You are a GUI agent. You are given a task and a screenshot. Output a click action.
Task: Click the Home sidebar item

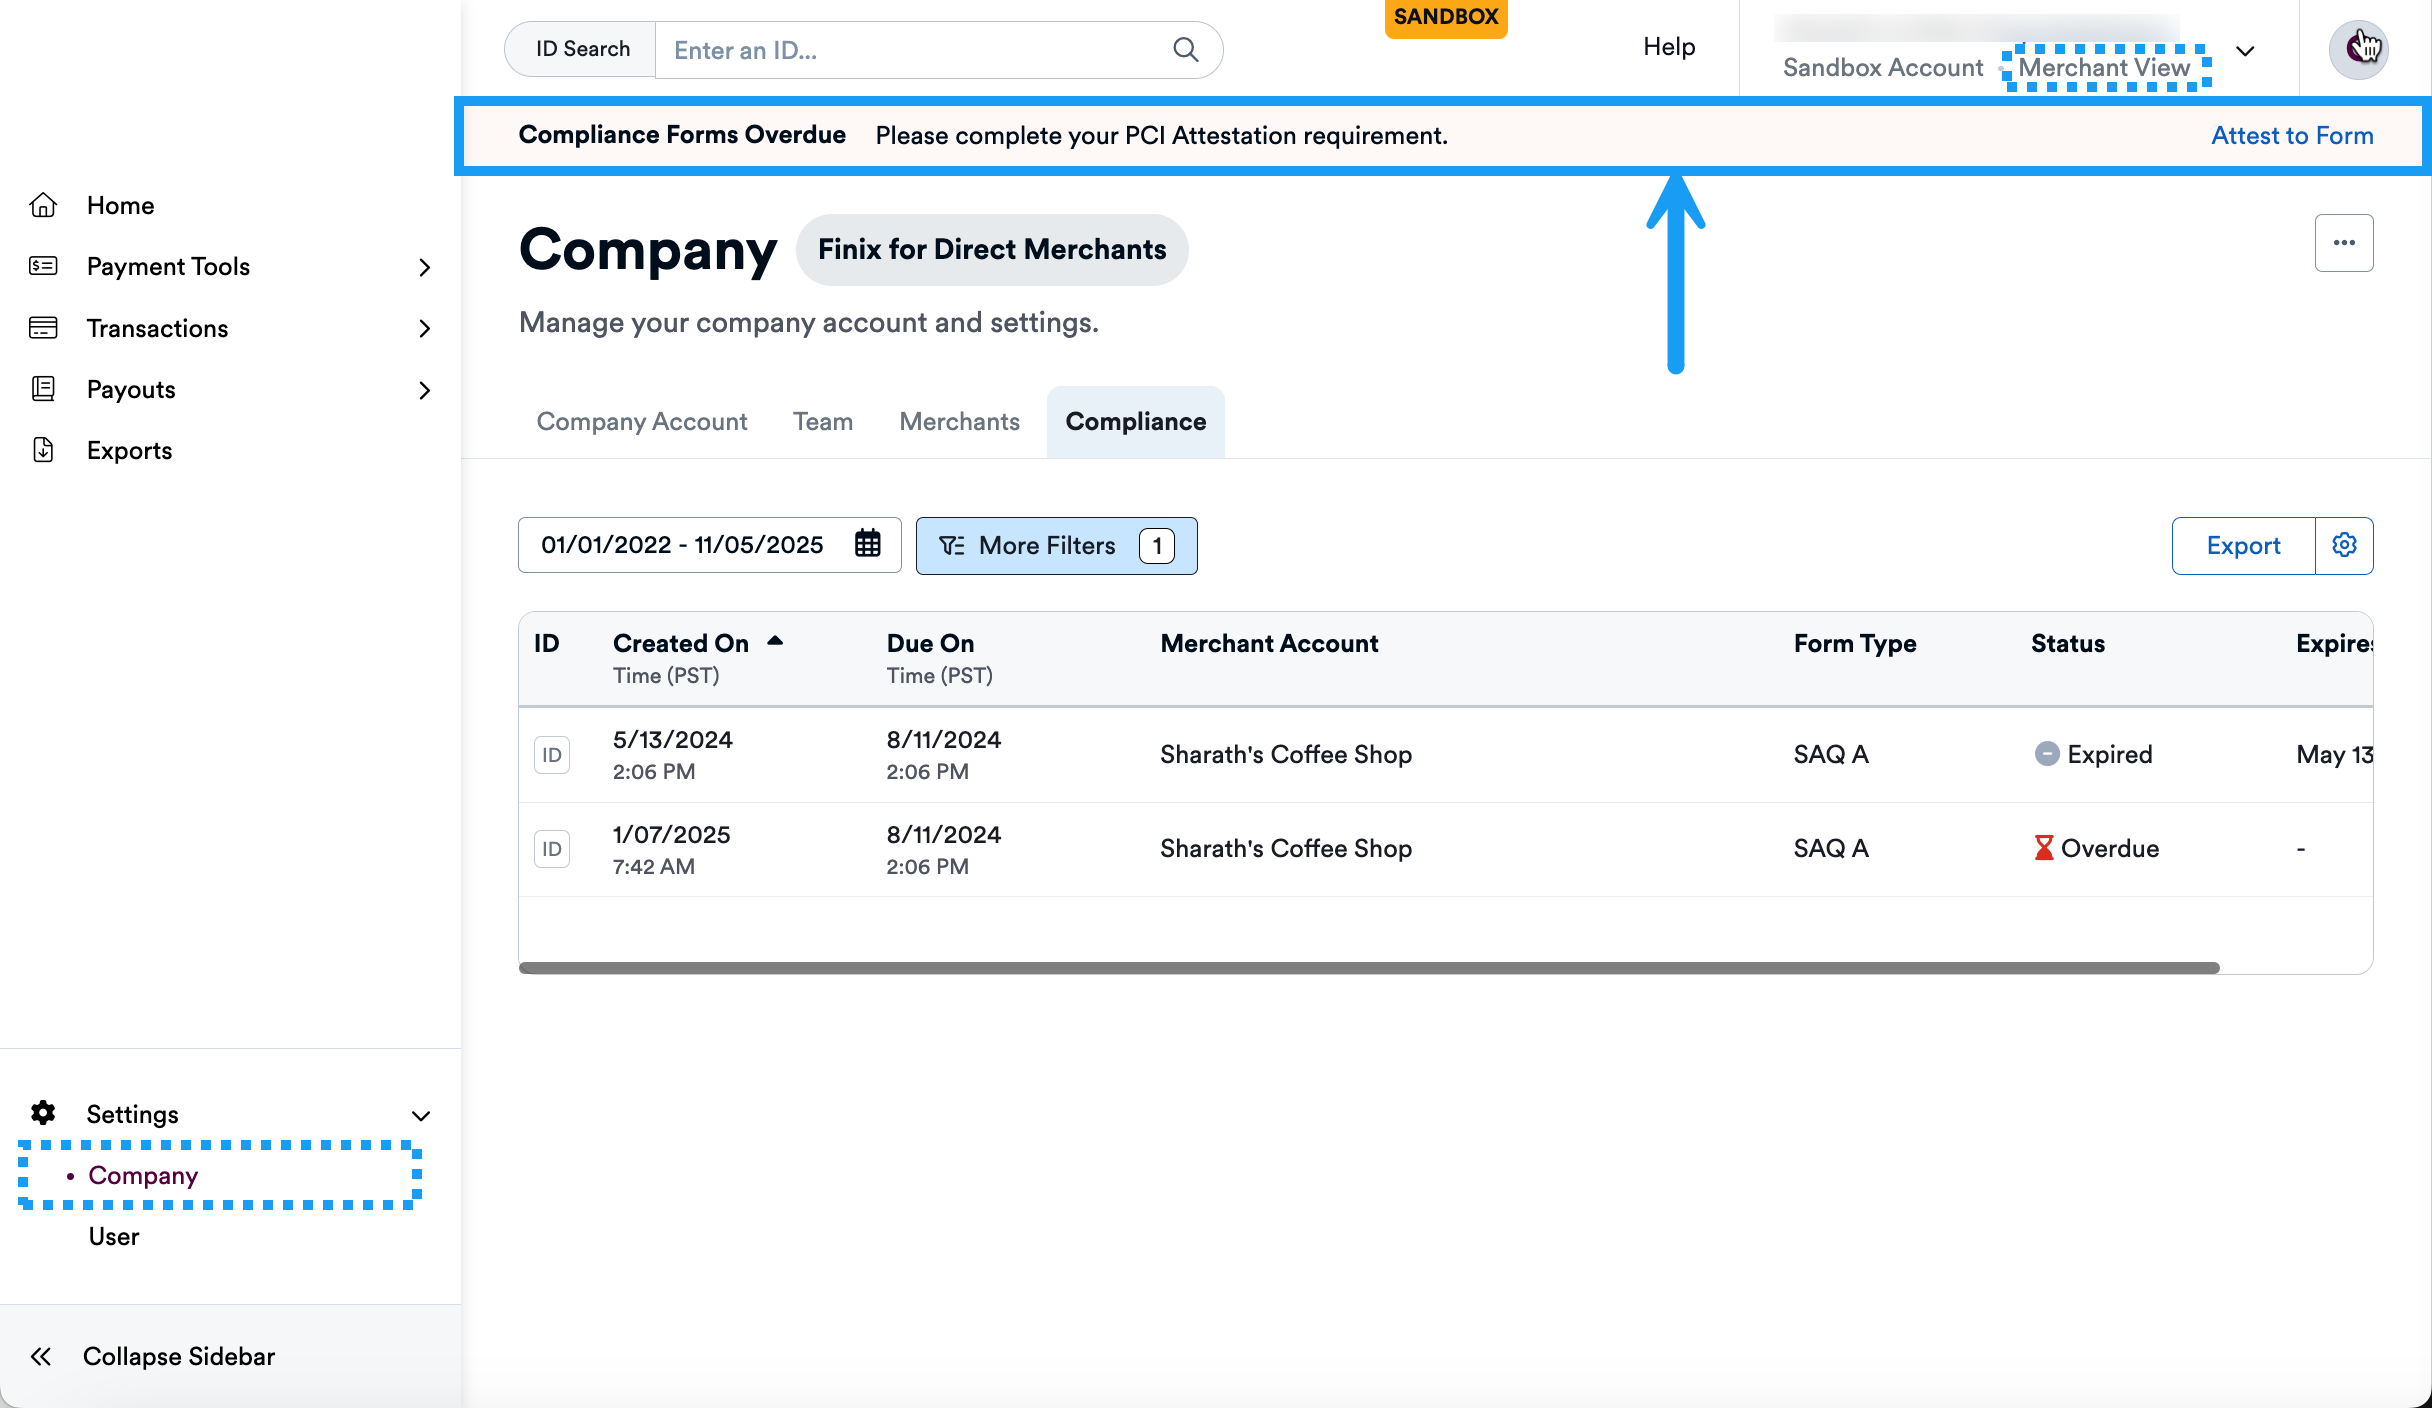point(120,205)
